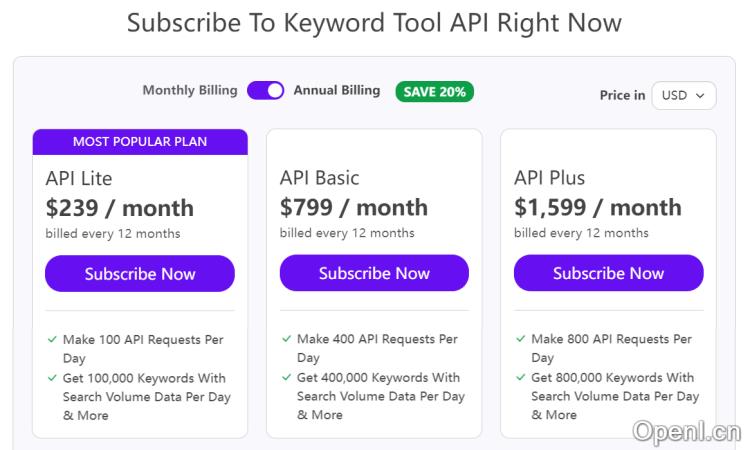
Task: Click the Price in label
Action: pyautogui.click(x=622, y=96)
